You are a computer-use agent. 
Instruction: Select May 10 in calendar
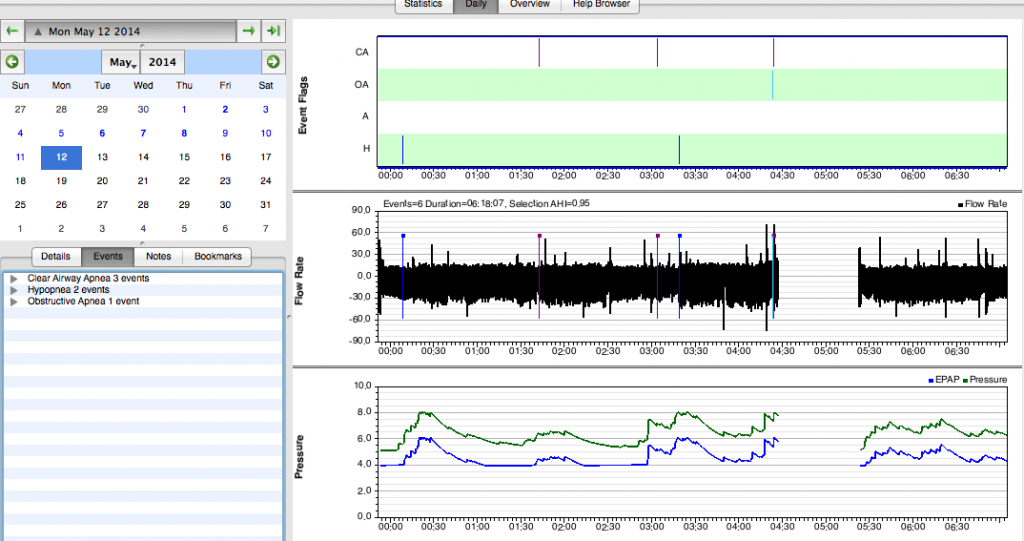pyautogui.click(x=266, y=133)
